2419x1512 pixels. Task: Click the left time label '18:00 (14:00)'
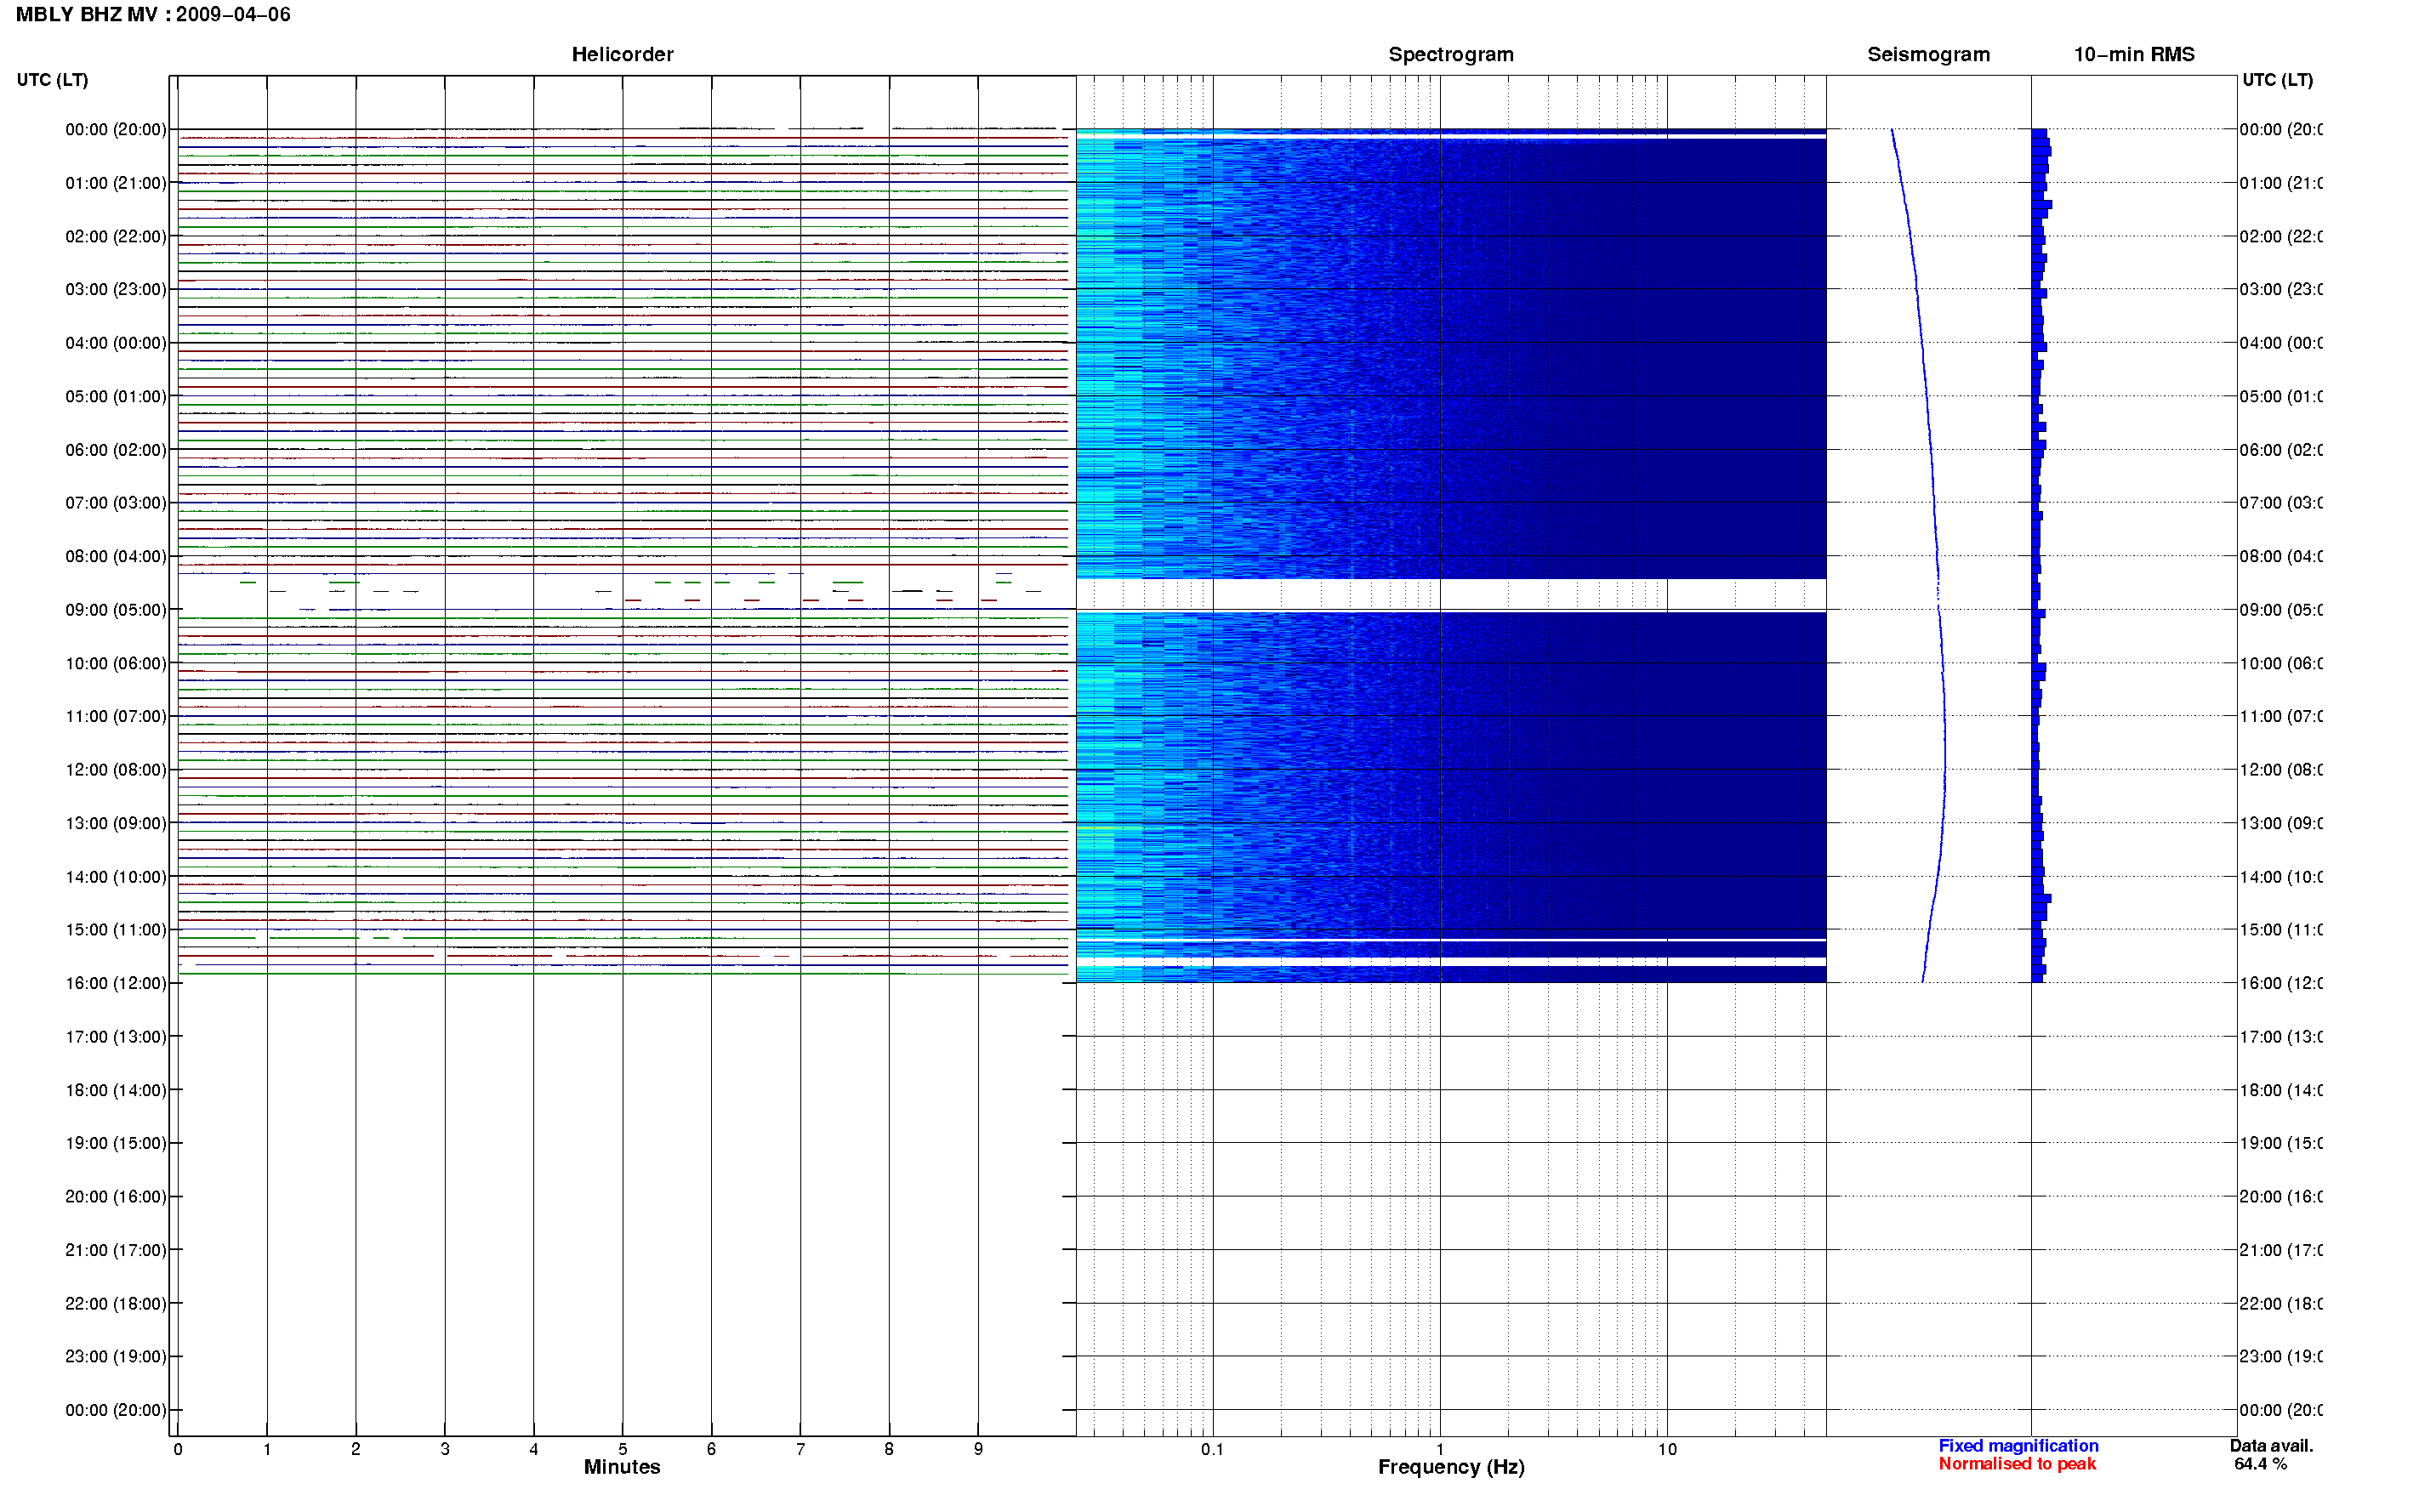point(116,1091)
